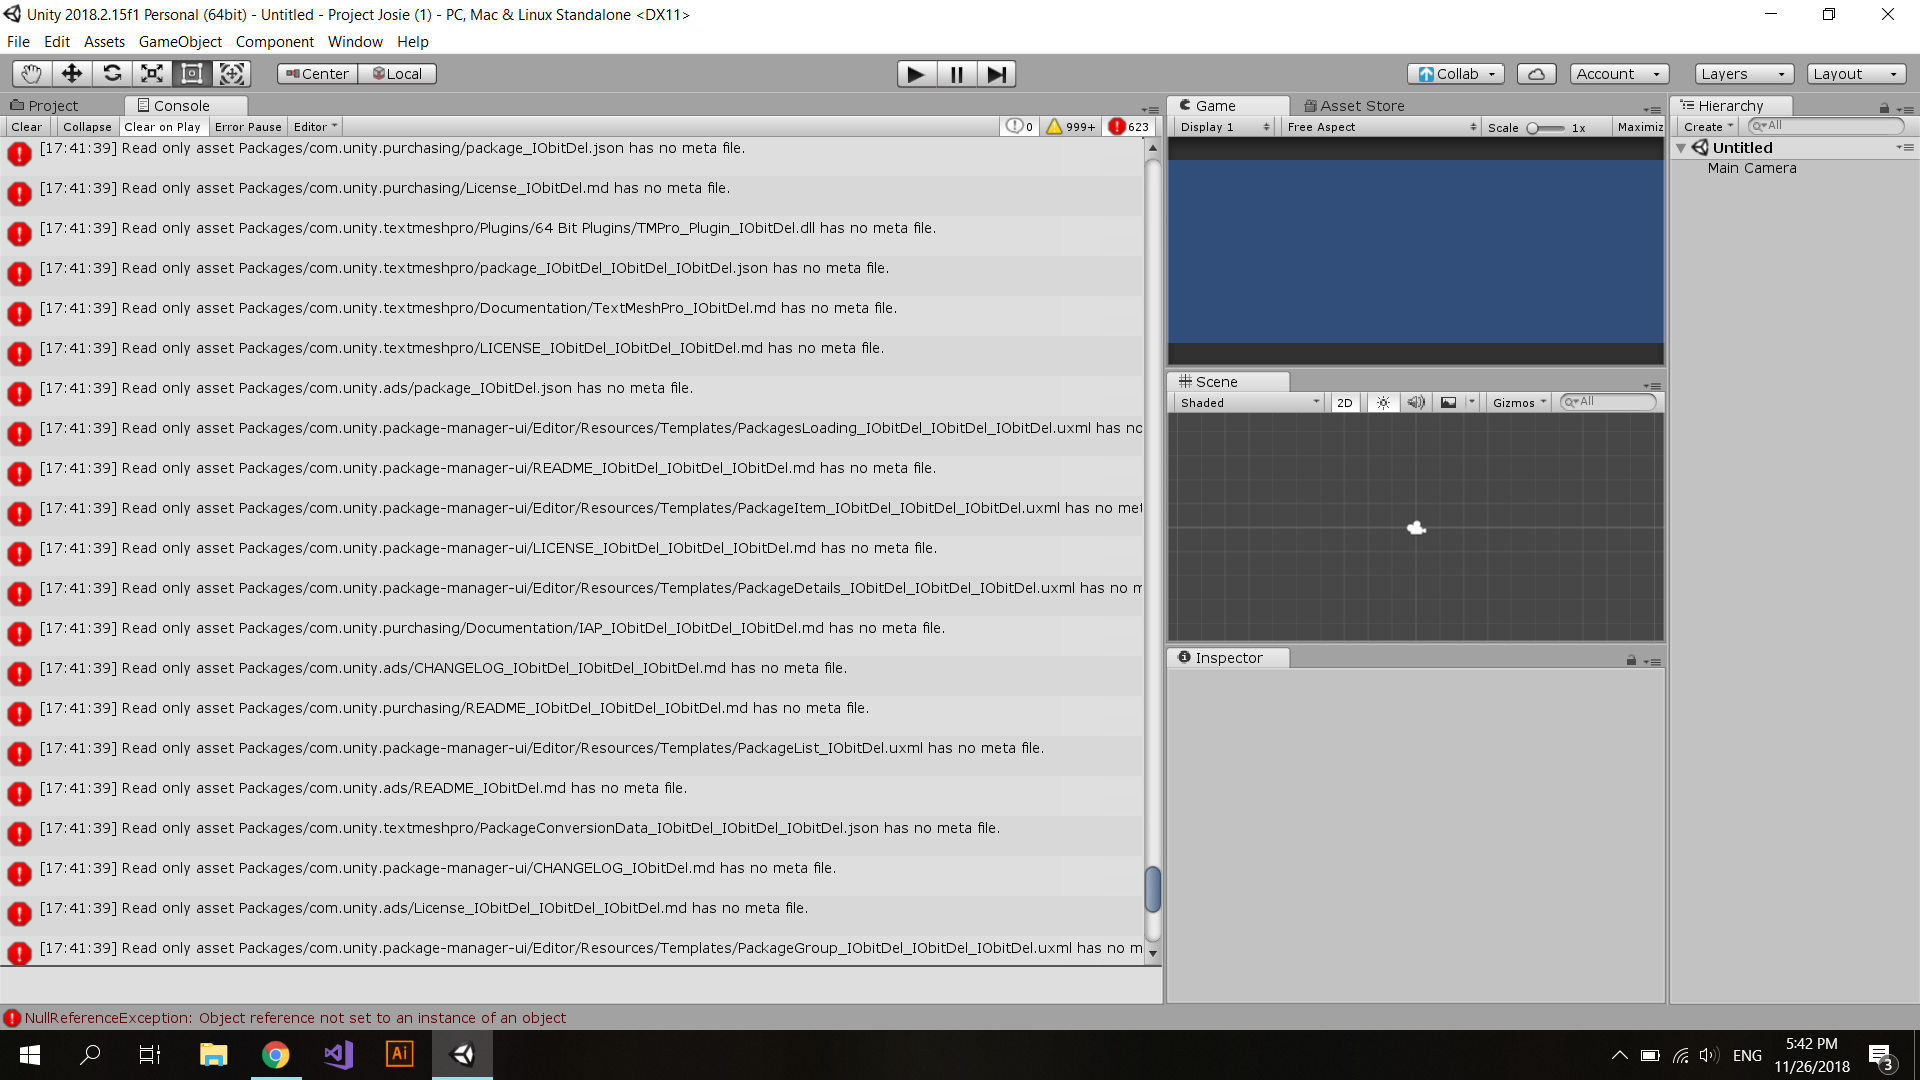Screen dimensions: 1920x1080
Task: Select the Rect tool
Action: (x=192, y=73)
